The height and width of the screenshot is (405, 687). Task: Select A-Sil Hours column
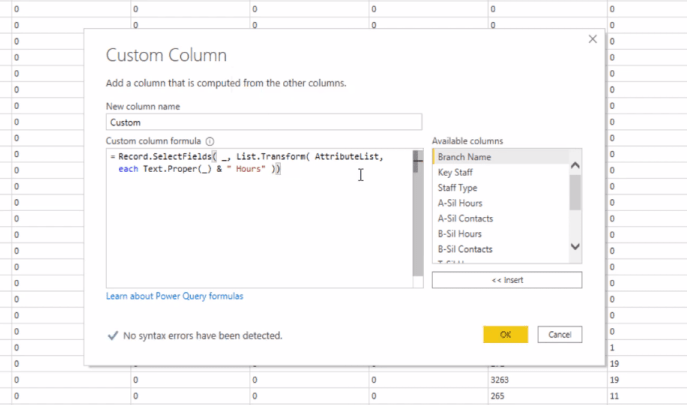[x=500, y=203]
